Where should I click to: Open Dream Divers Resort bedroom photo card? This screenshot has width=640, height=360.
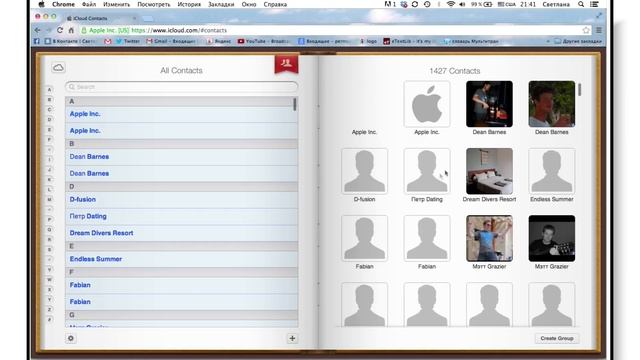pyautogui.click(x=489, y=171)
